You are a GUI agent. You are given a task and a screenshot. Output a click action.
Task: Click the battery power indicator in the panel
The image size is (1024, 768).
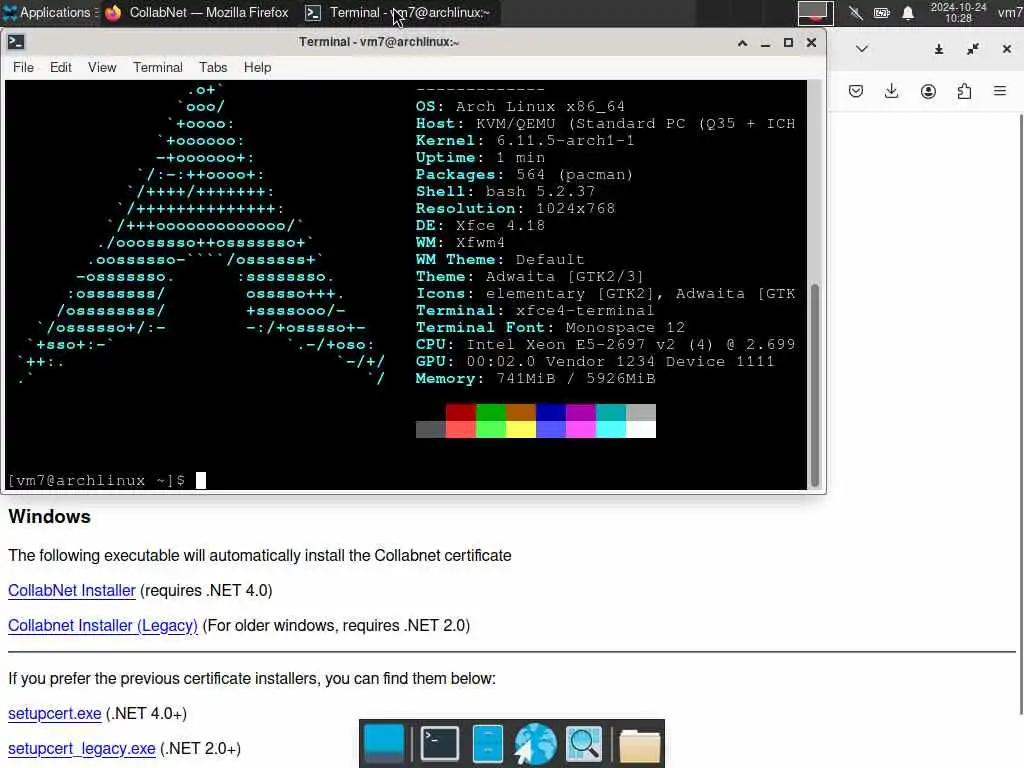pyautogui.click(x=882, y=13)
